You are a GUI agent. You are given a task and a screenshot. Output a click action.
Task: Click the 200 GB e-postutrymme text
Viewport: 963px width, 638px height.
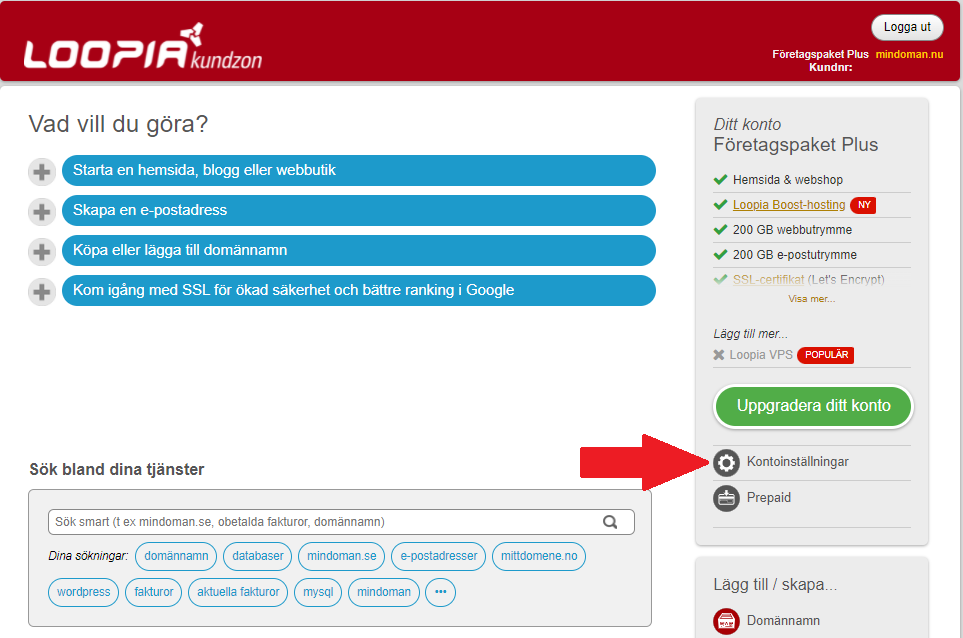pyautogui.click(x=795, y=254)
